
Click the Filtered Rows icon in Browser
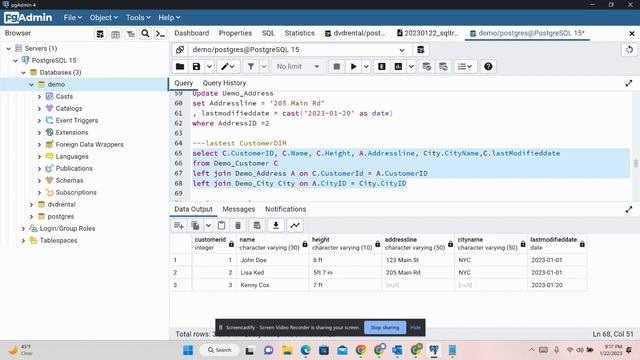[x=131, y=34]
